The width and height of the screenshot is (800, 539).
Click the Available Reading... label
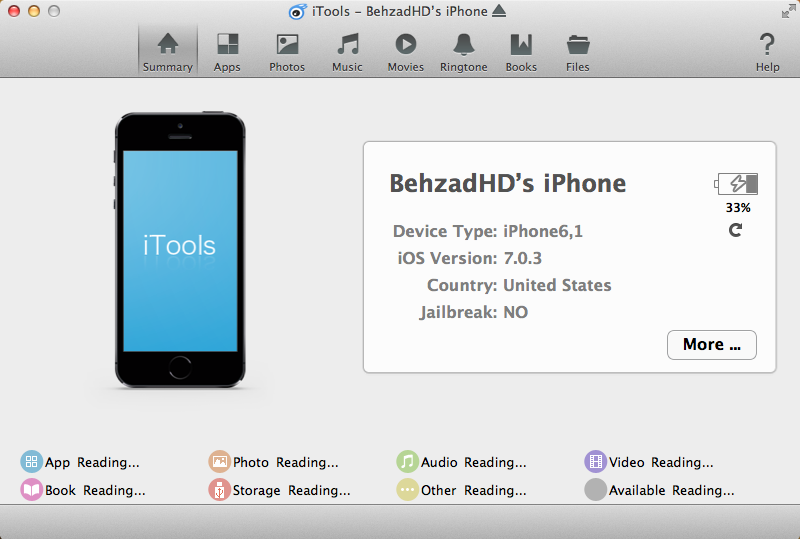pos(671,491)
